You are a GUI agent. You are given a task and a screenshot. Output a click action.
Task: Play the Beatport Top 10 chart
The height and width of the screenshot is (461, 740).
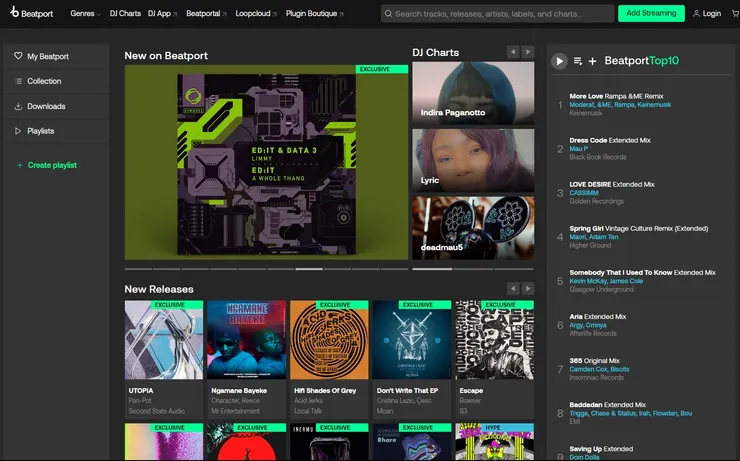click(559, 61)
